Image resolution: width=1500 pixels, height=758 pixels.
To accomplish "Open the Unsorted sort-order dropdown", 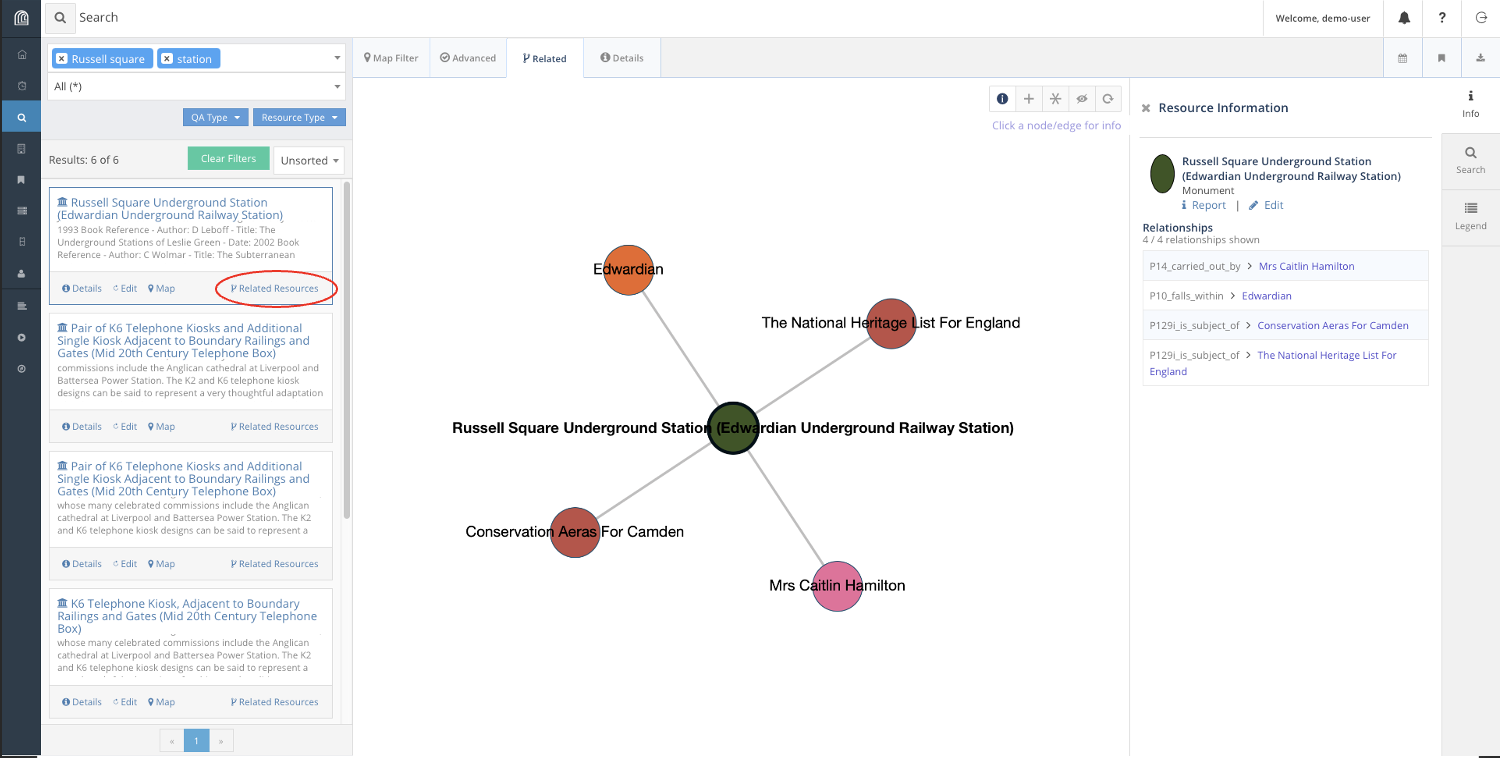I will (309, 160).
